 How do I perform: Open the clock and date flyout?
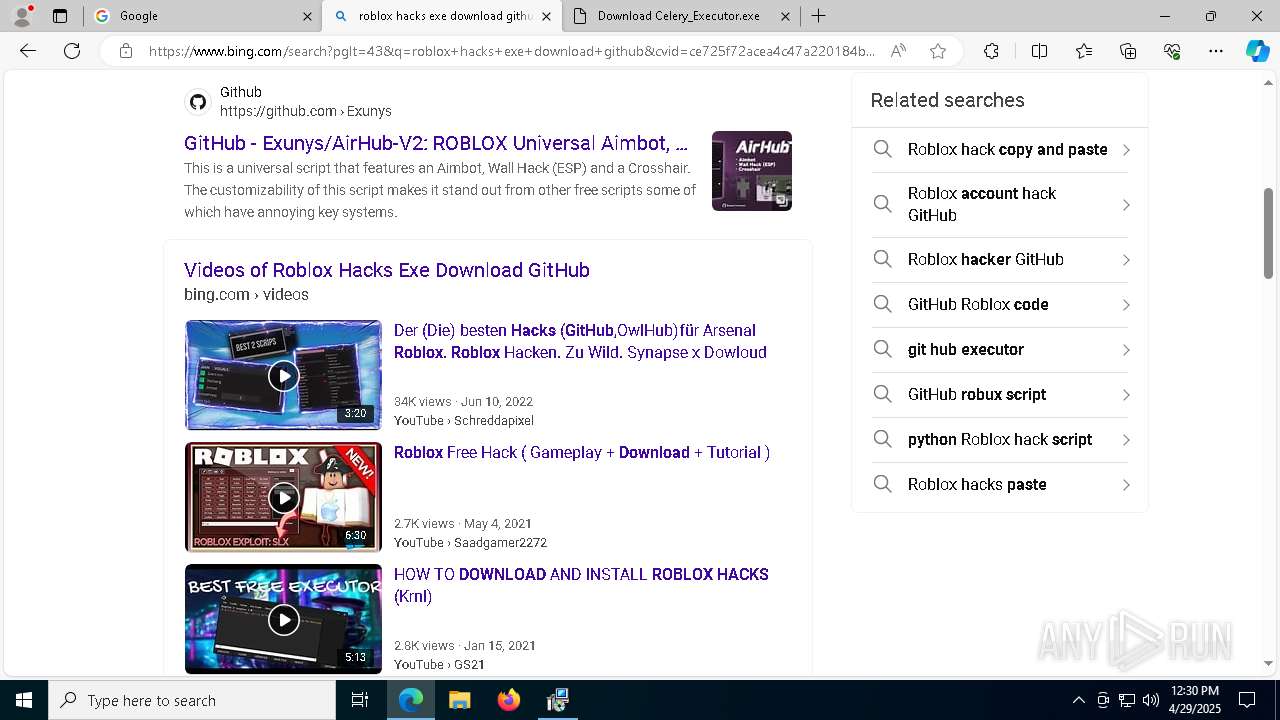(1194, 700)
